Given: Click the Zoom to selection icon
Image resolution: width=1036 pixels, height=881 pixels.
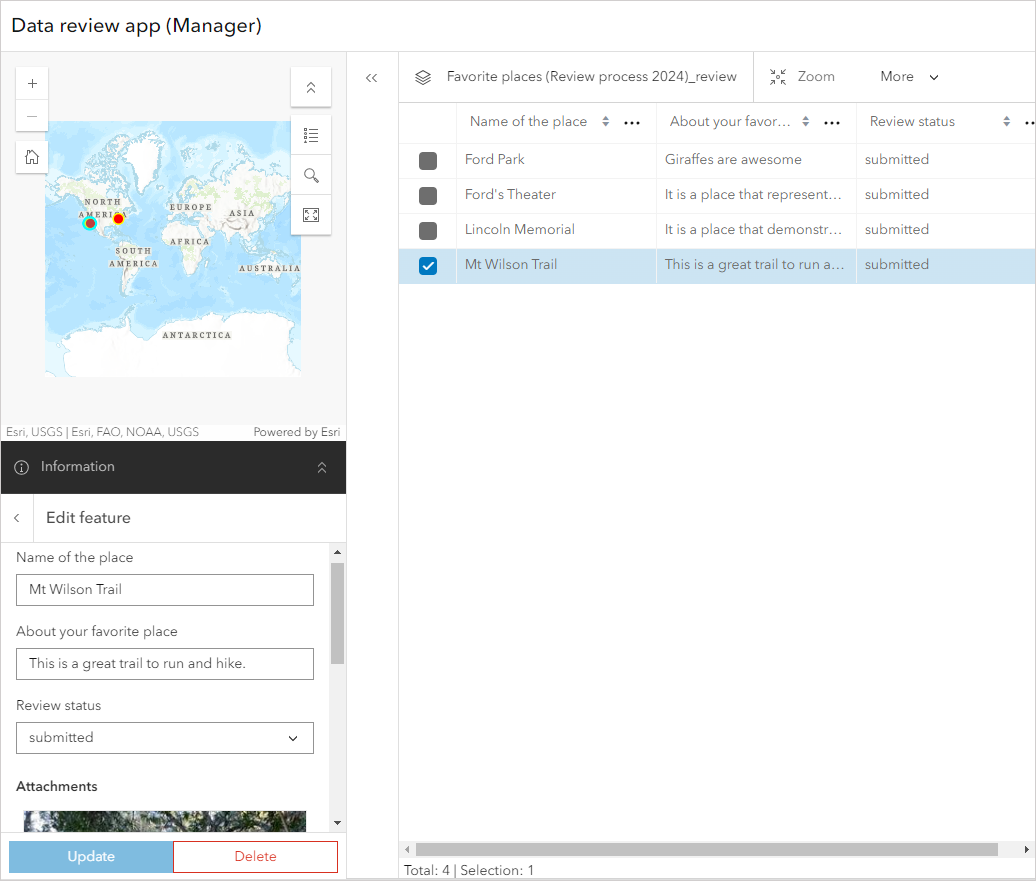Looking at the screenshot, I should point(778,76).
